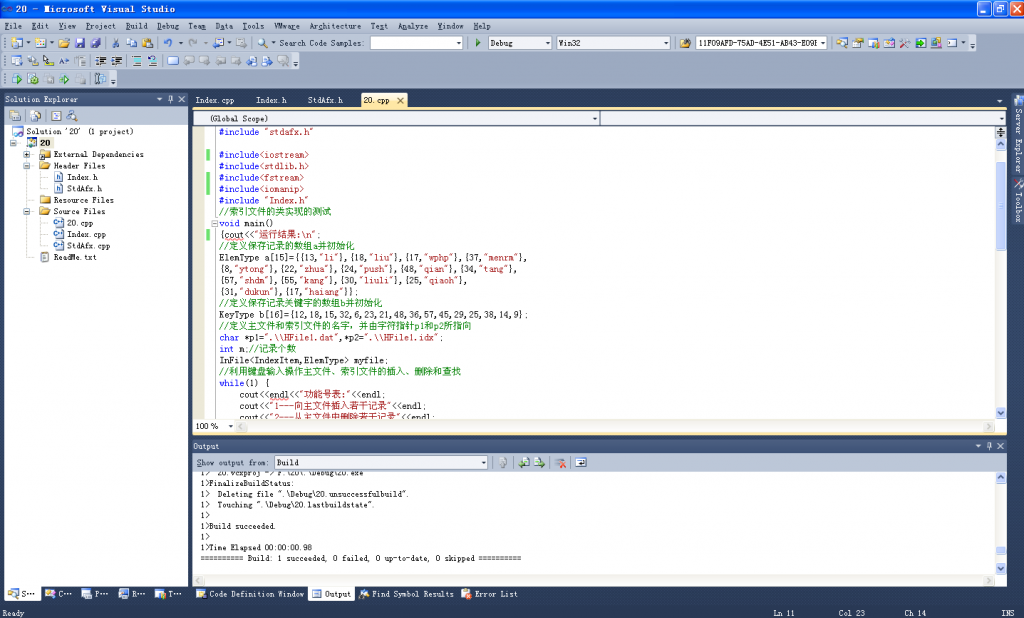Toggle auto-hide pin on Solution Explorer

pyautogui.click(x=169, y=99)
